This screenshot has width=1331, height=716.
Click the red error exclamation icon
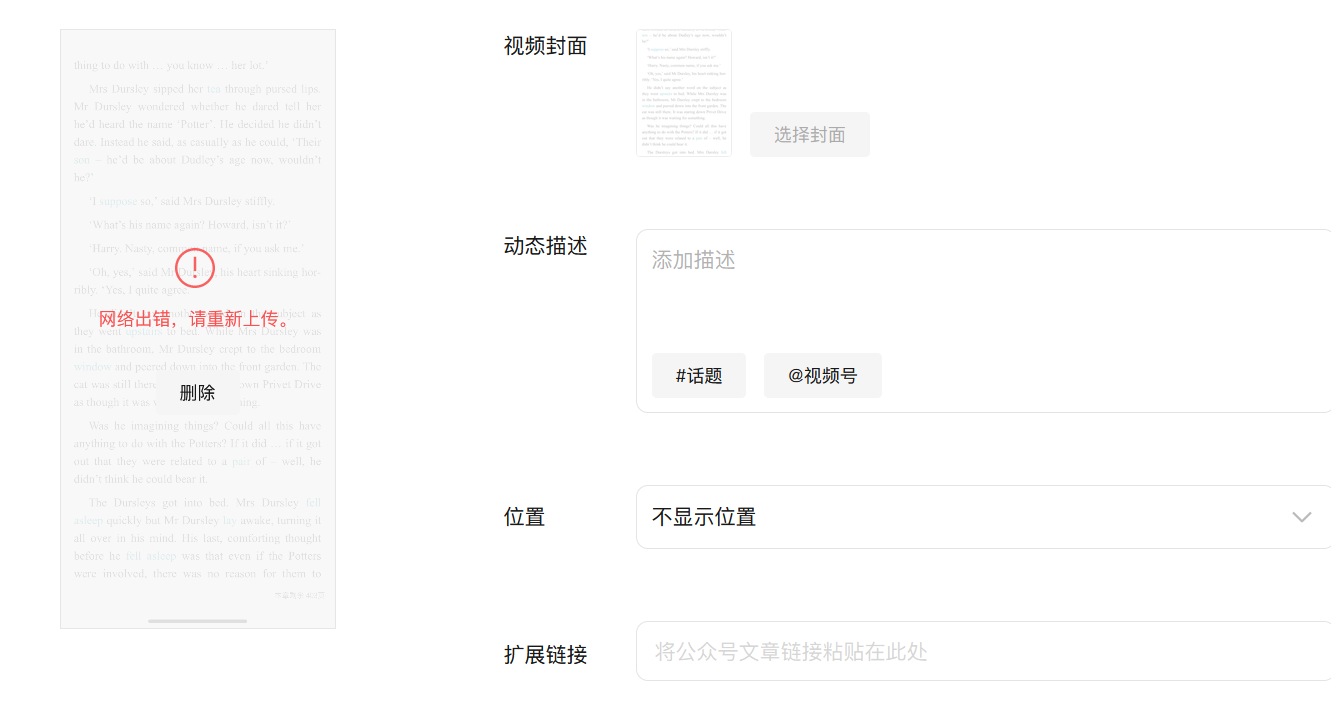(x=195, y=267)
